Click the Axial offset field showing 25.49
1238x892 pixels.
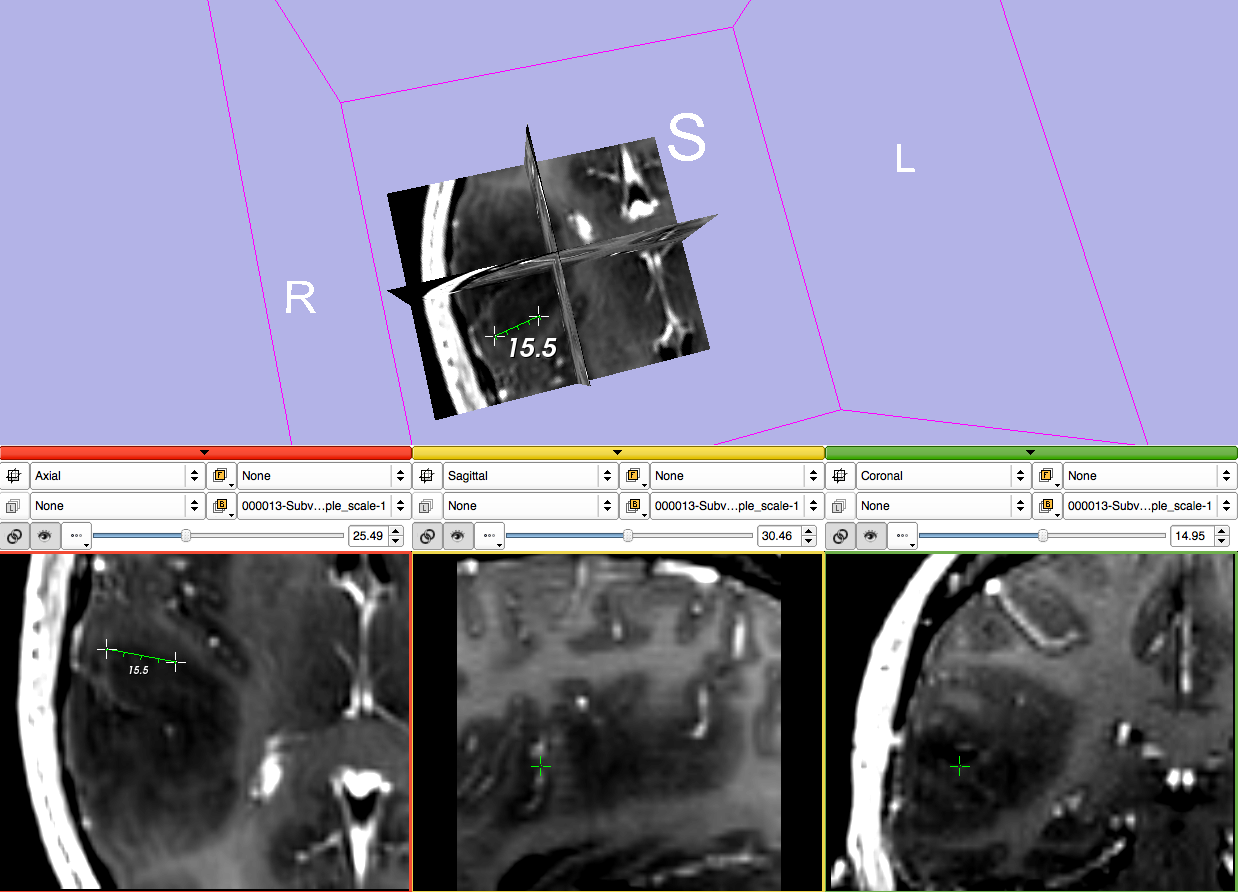367,536
